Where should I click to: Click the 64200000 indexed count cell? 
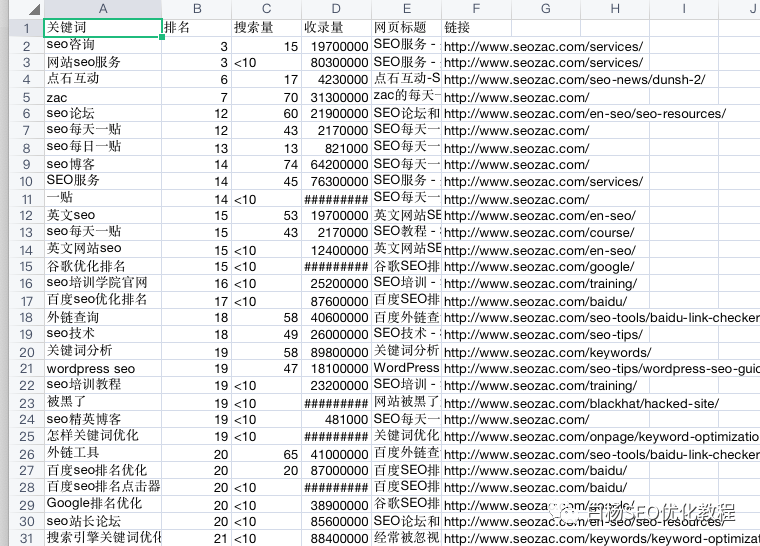[336, 165]
